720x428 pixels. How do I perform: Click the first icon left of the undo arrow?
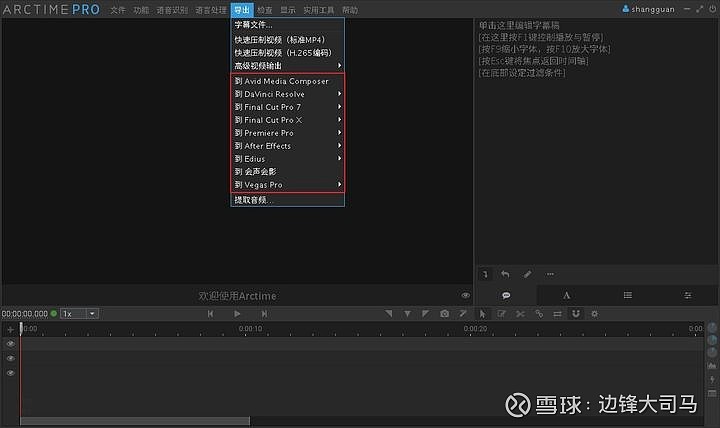click(x=485, y=275)
